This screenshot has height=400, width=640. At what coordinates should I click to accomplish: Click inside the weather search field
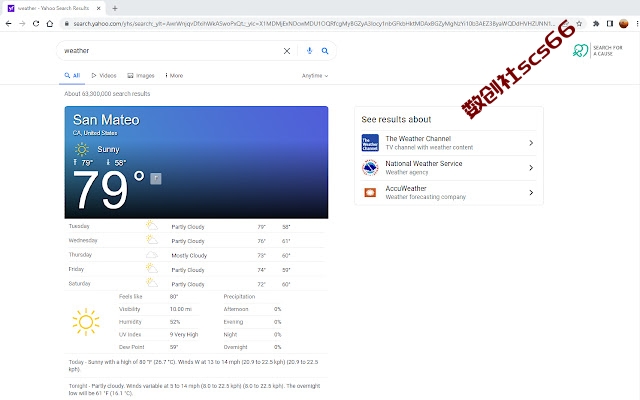pyautogui.click(x=169, y=51)
